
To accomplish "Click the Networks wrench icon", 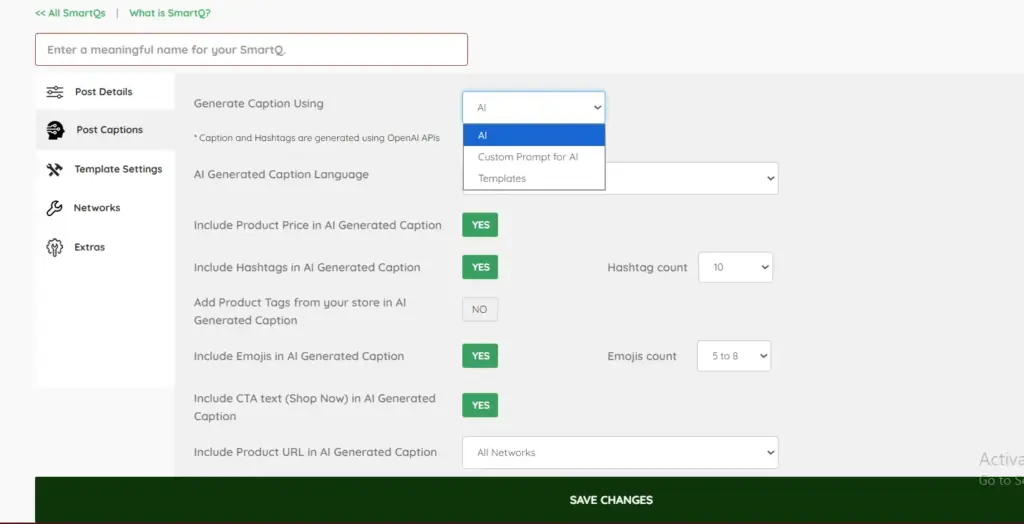I will (55, 208).
